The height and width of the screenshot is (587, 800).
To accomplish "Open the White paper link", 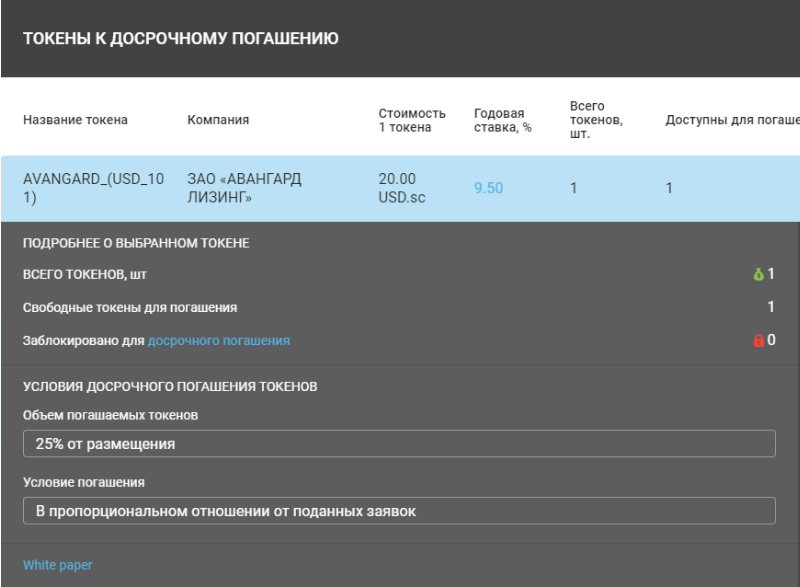I will click(x=58, y=565).
